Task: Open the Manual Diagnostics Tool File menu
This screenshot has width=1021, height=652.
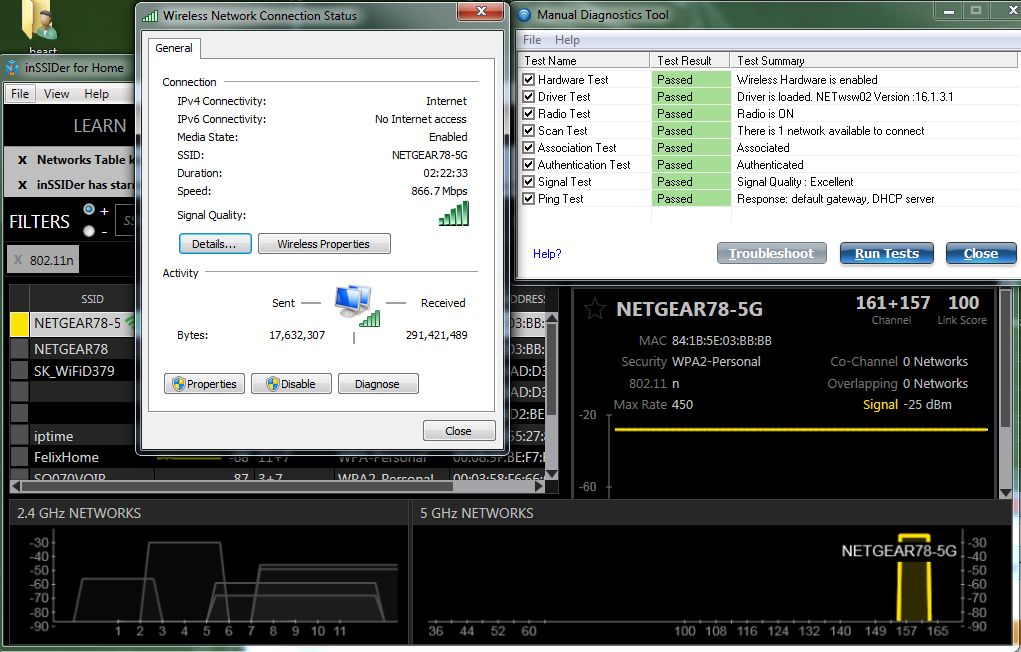Action: point(532,40)
